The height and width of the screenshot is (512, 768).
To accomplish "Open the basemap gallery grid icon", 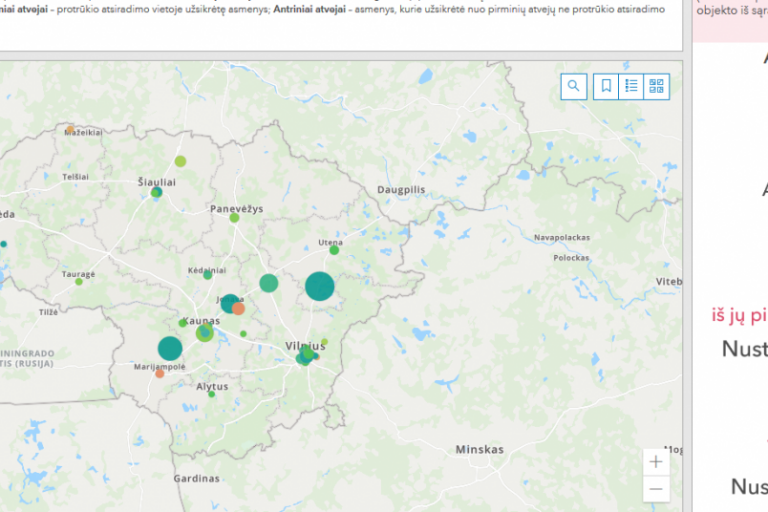I will tap(656, 87).
